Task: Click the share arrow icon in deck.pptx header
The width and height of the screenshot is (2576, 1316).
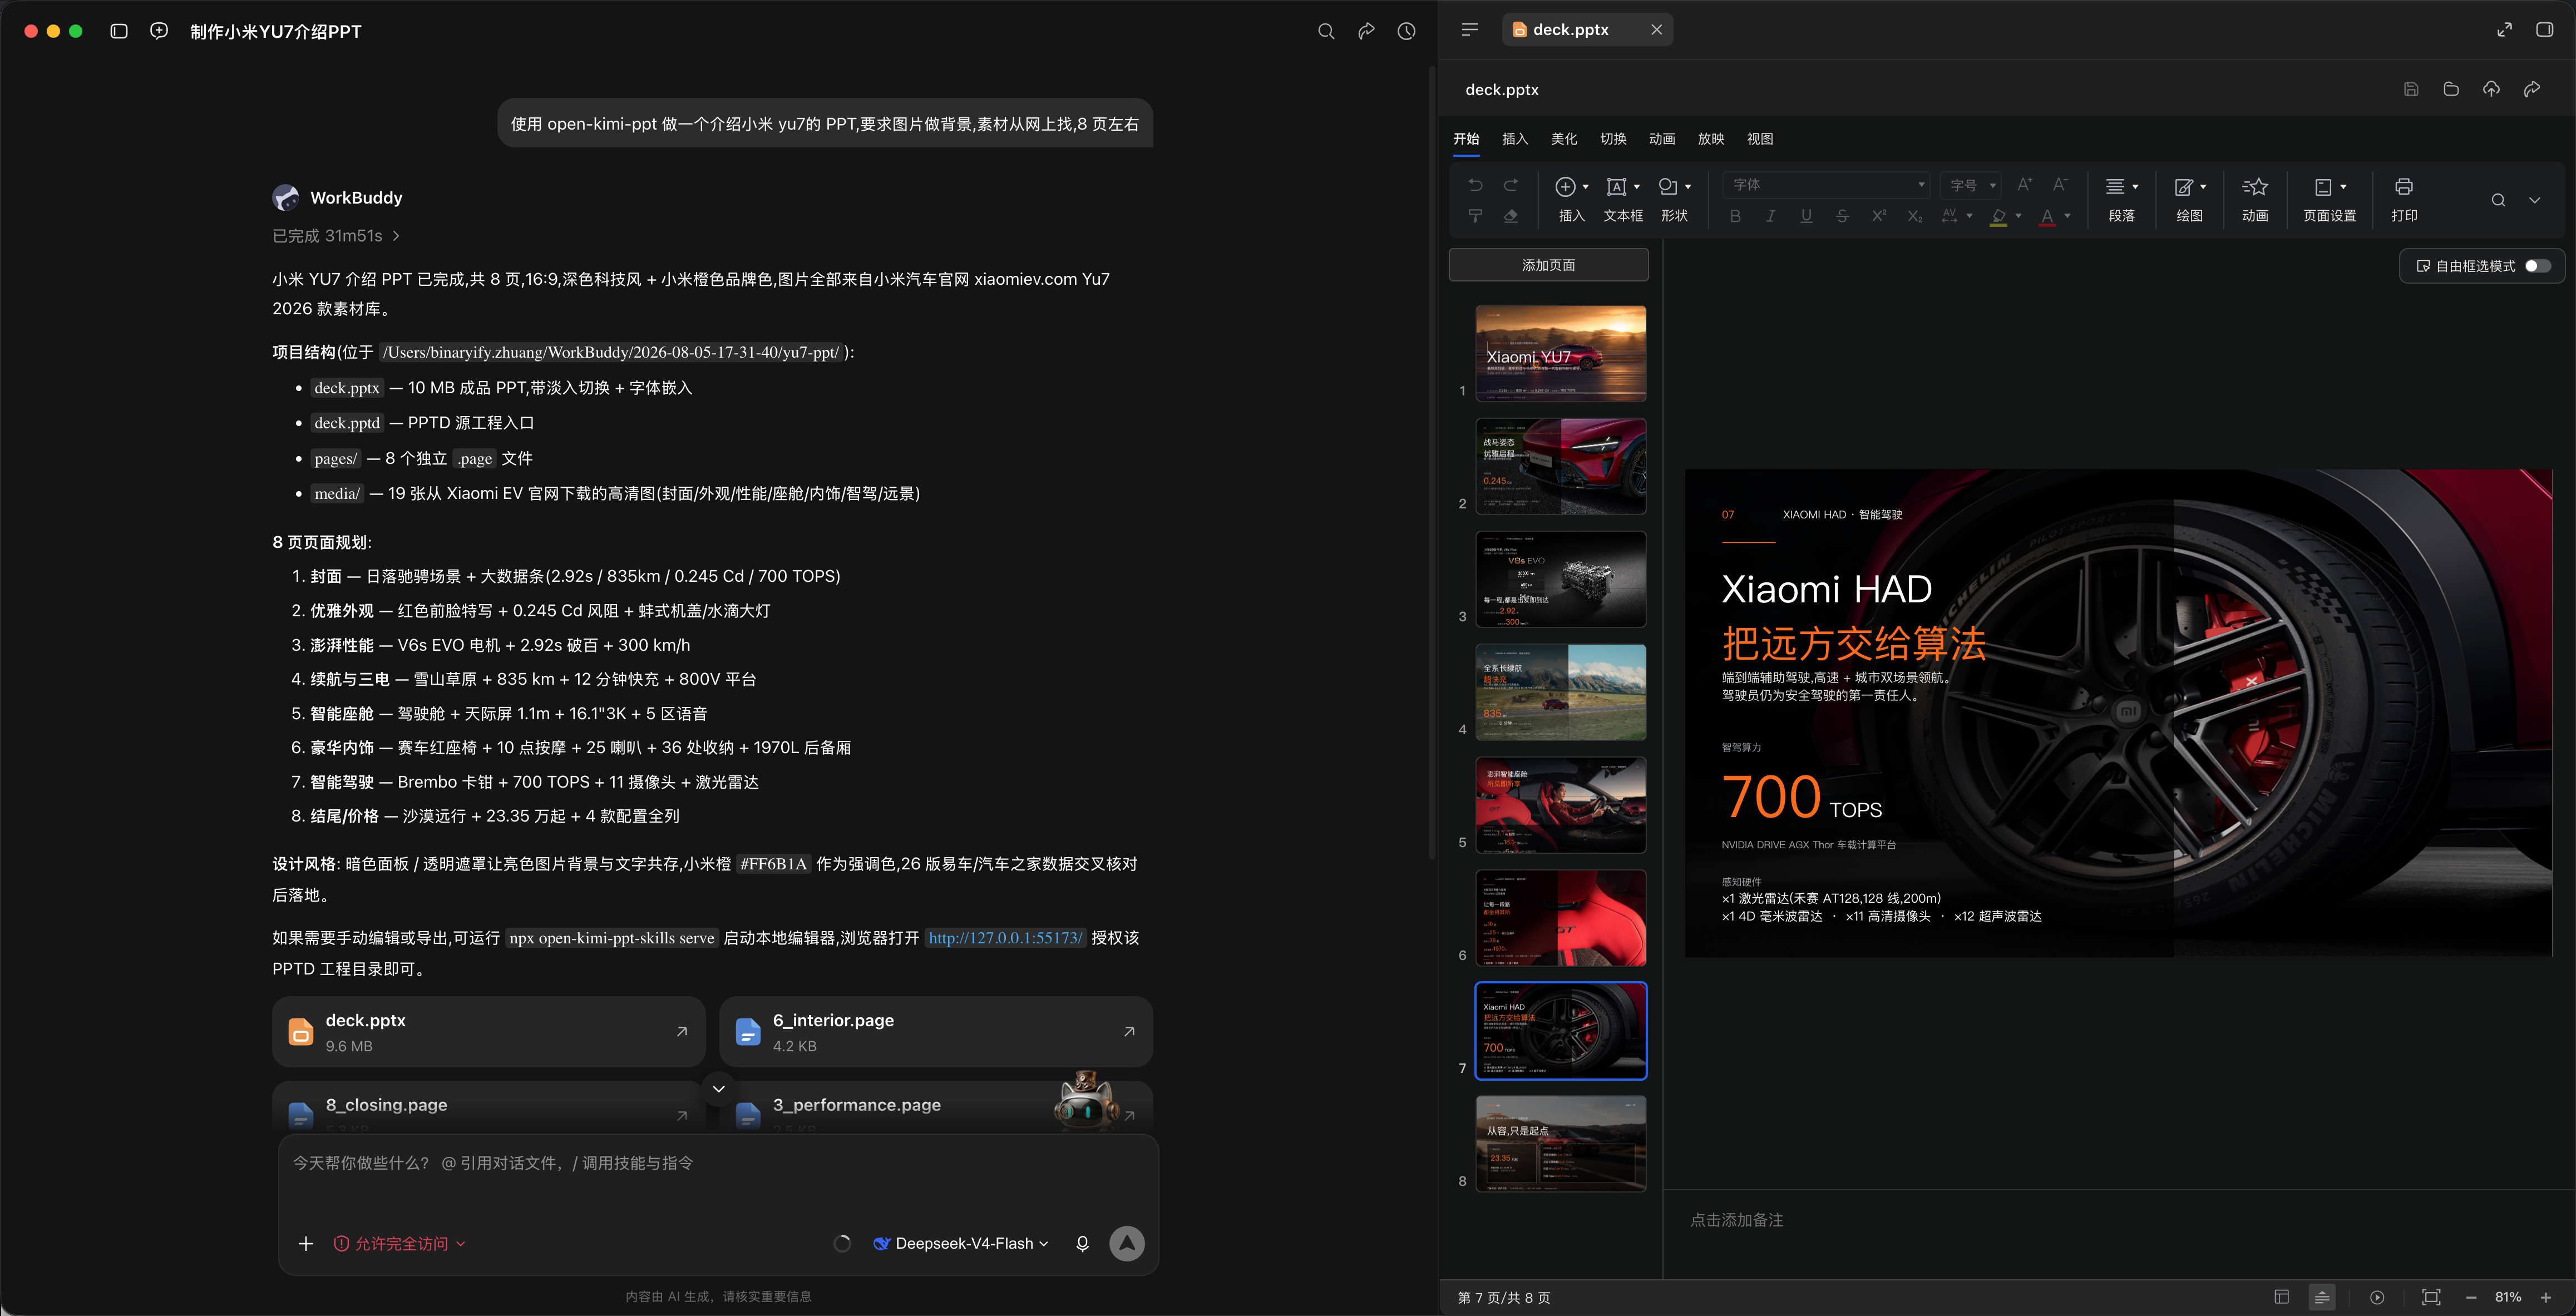Action: [x=2531, y=89]
